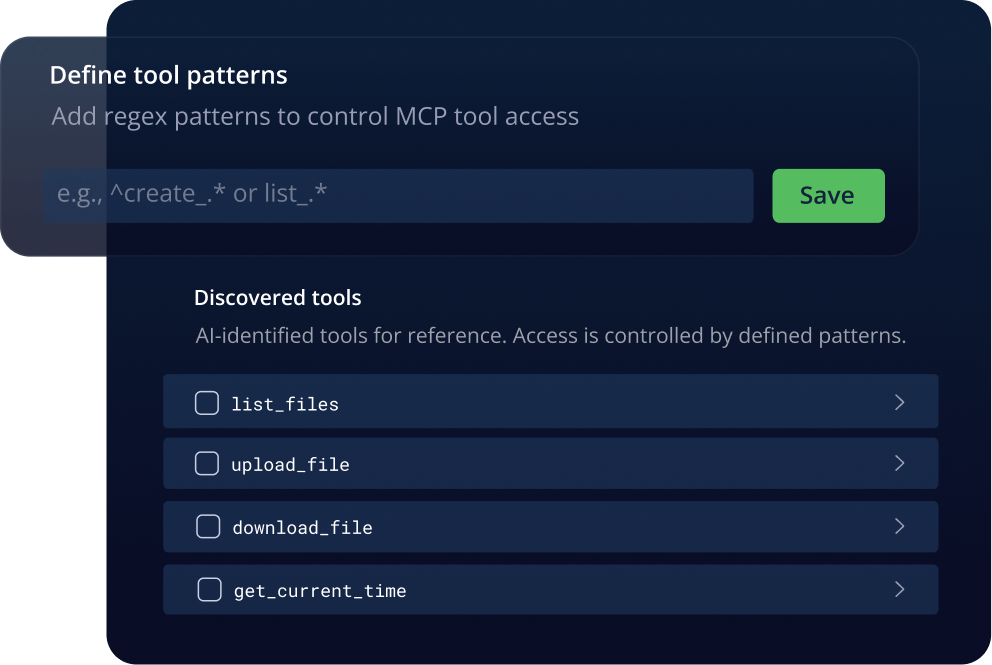The width and height of the screenshot is (992, 665).
Task: Click the chevron icon beside get_current_time
Action: click(899, 590)
